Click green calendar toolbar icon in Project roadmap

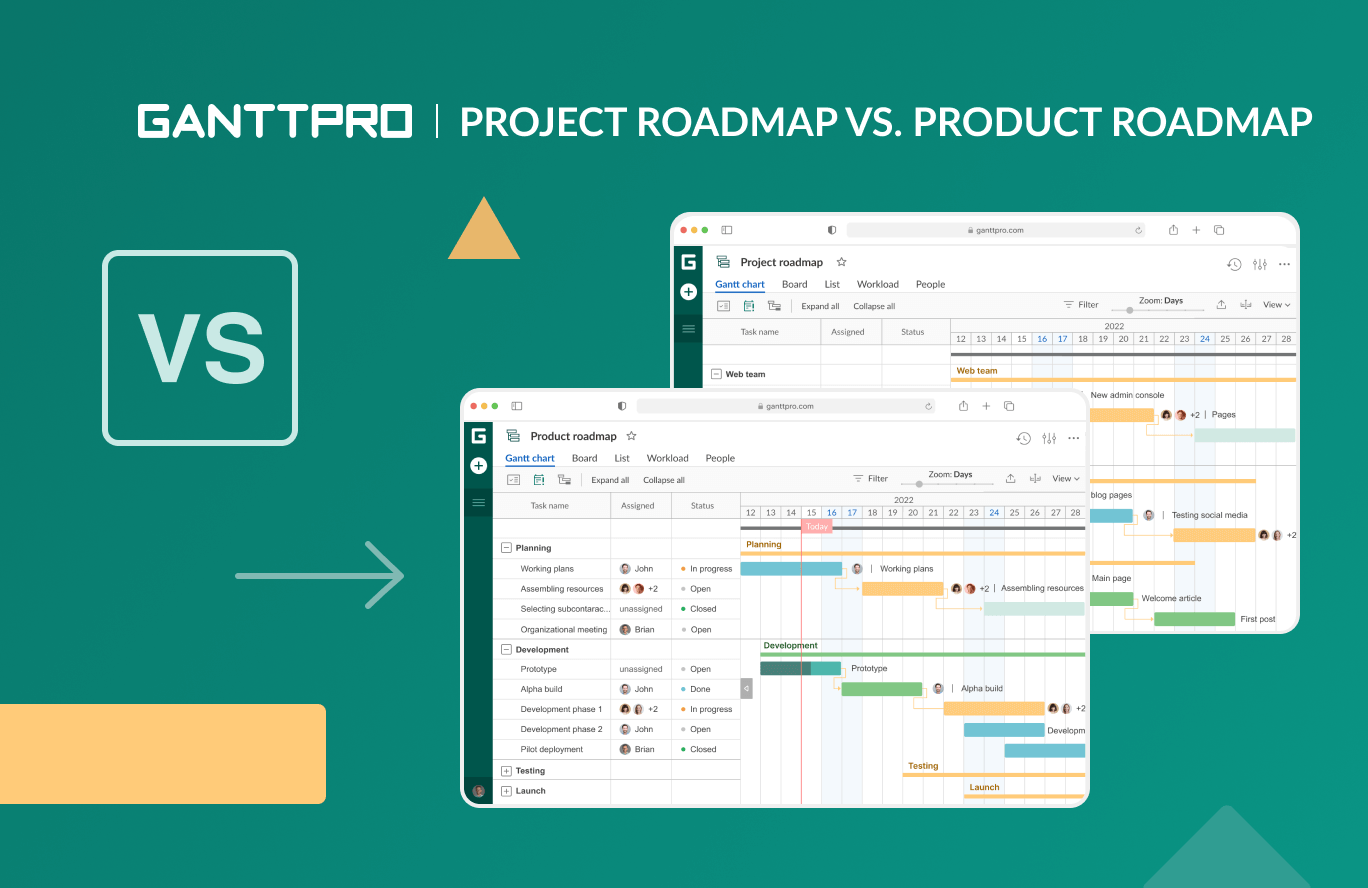point(748,306)
